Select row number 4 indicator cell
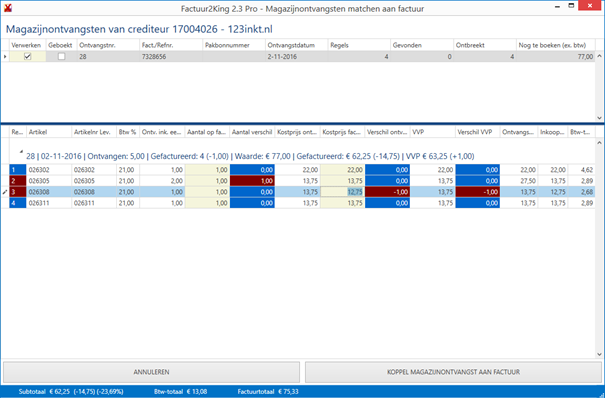Viewport: 605px width, 398px height. pyautogui.click(x=18, y=203)
